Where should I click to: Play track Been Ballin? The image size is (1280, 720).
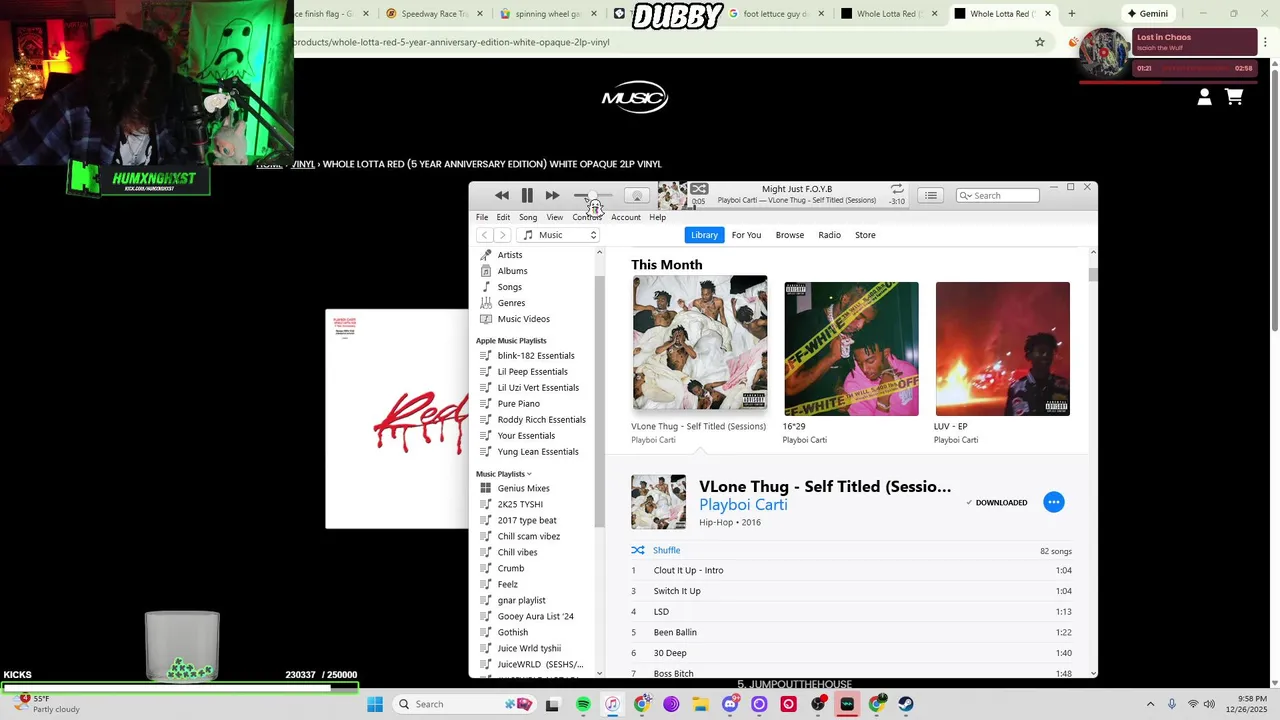click(x=851, y=632)
